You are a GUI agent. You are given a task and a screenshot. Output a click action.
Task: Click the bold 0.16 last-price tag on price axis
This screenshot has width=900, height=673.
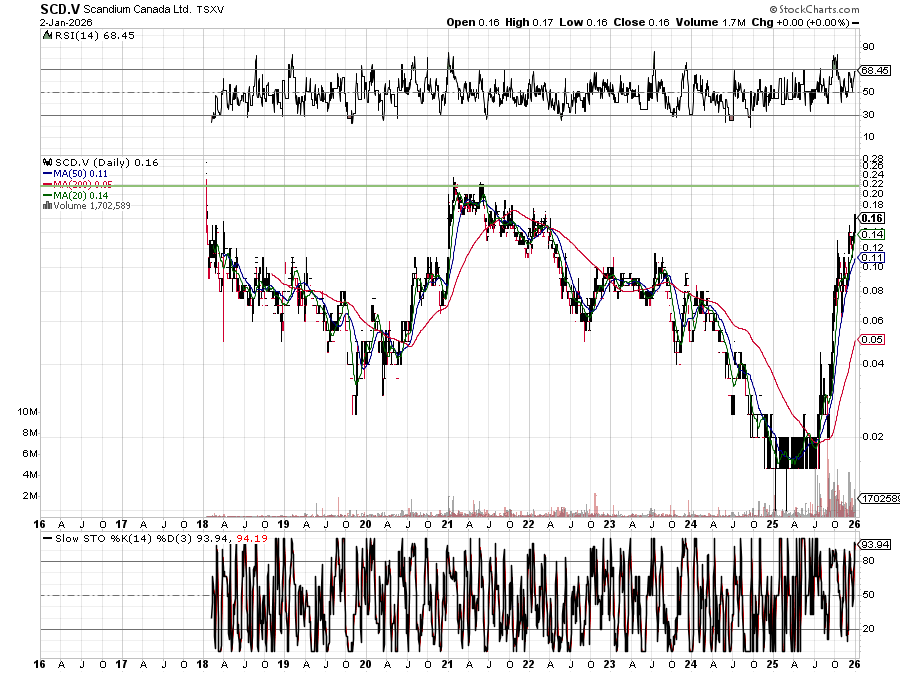coord(872,218)
